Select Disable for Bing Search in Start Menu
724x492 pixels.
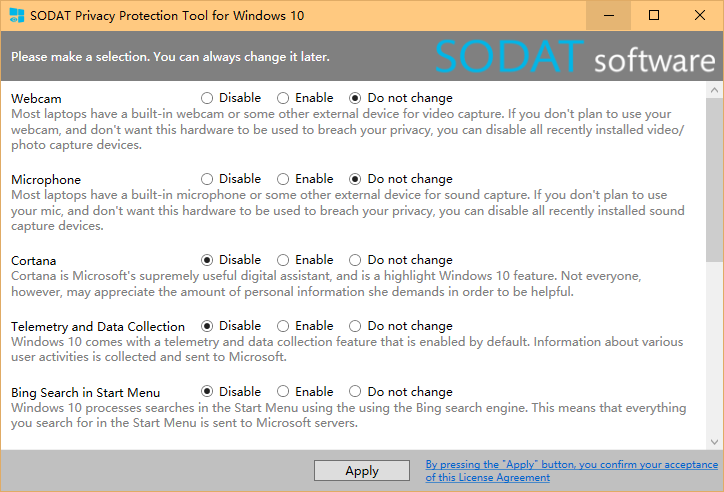tap(207, 392)
